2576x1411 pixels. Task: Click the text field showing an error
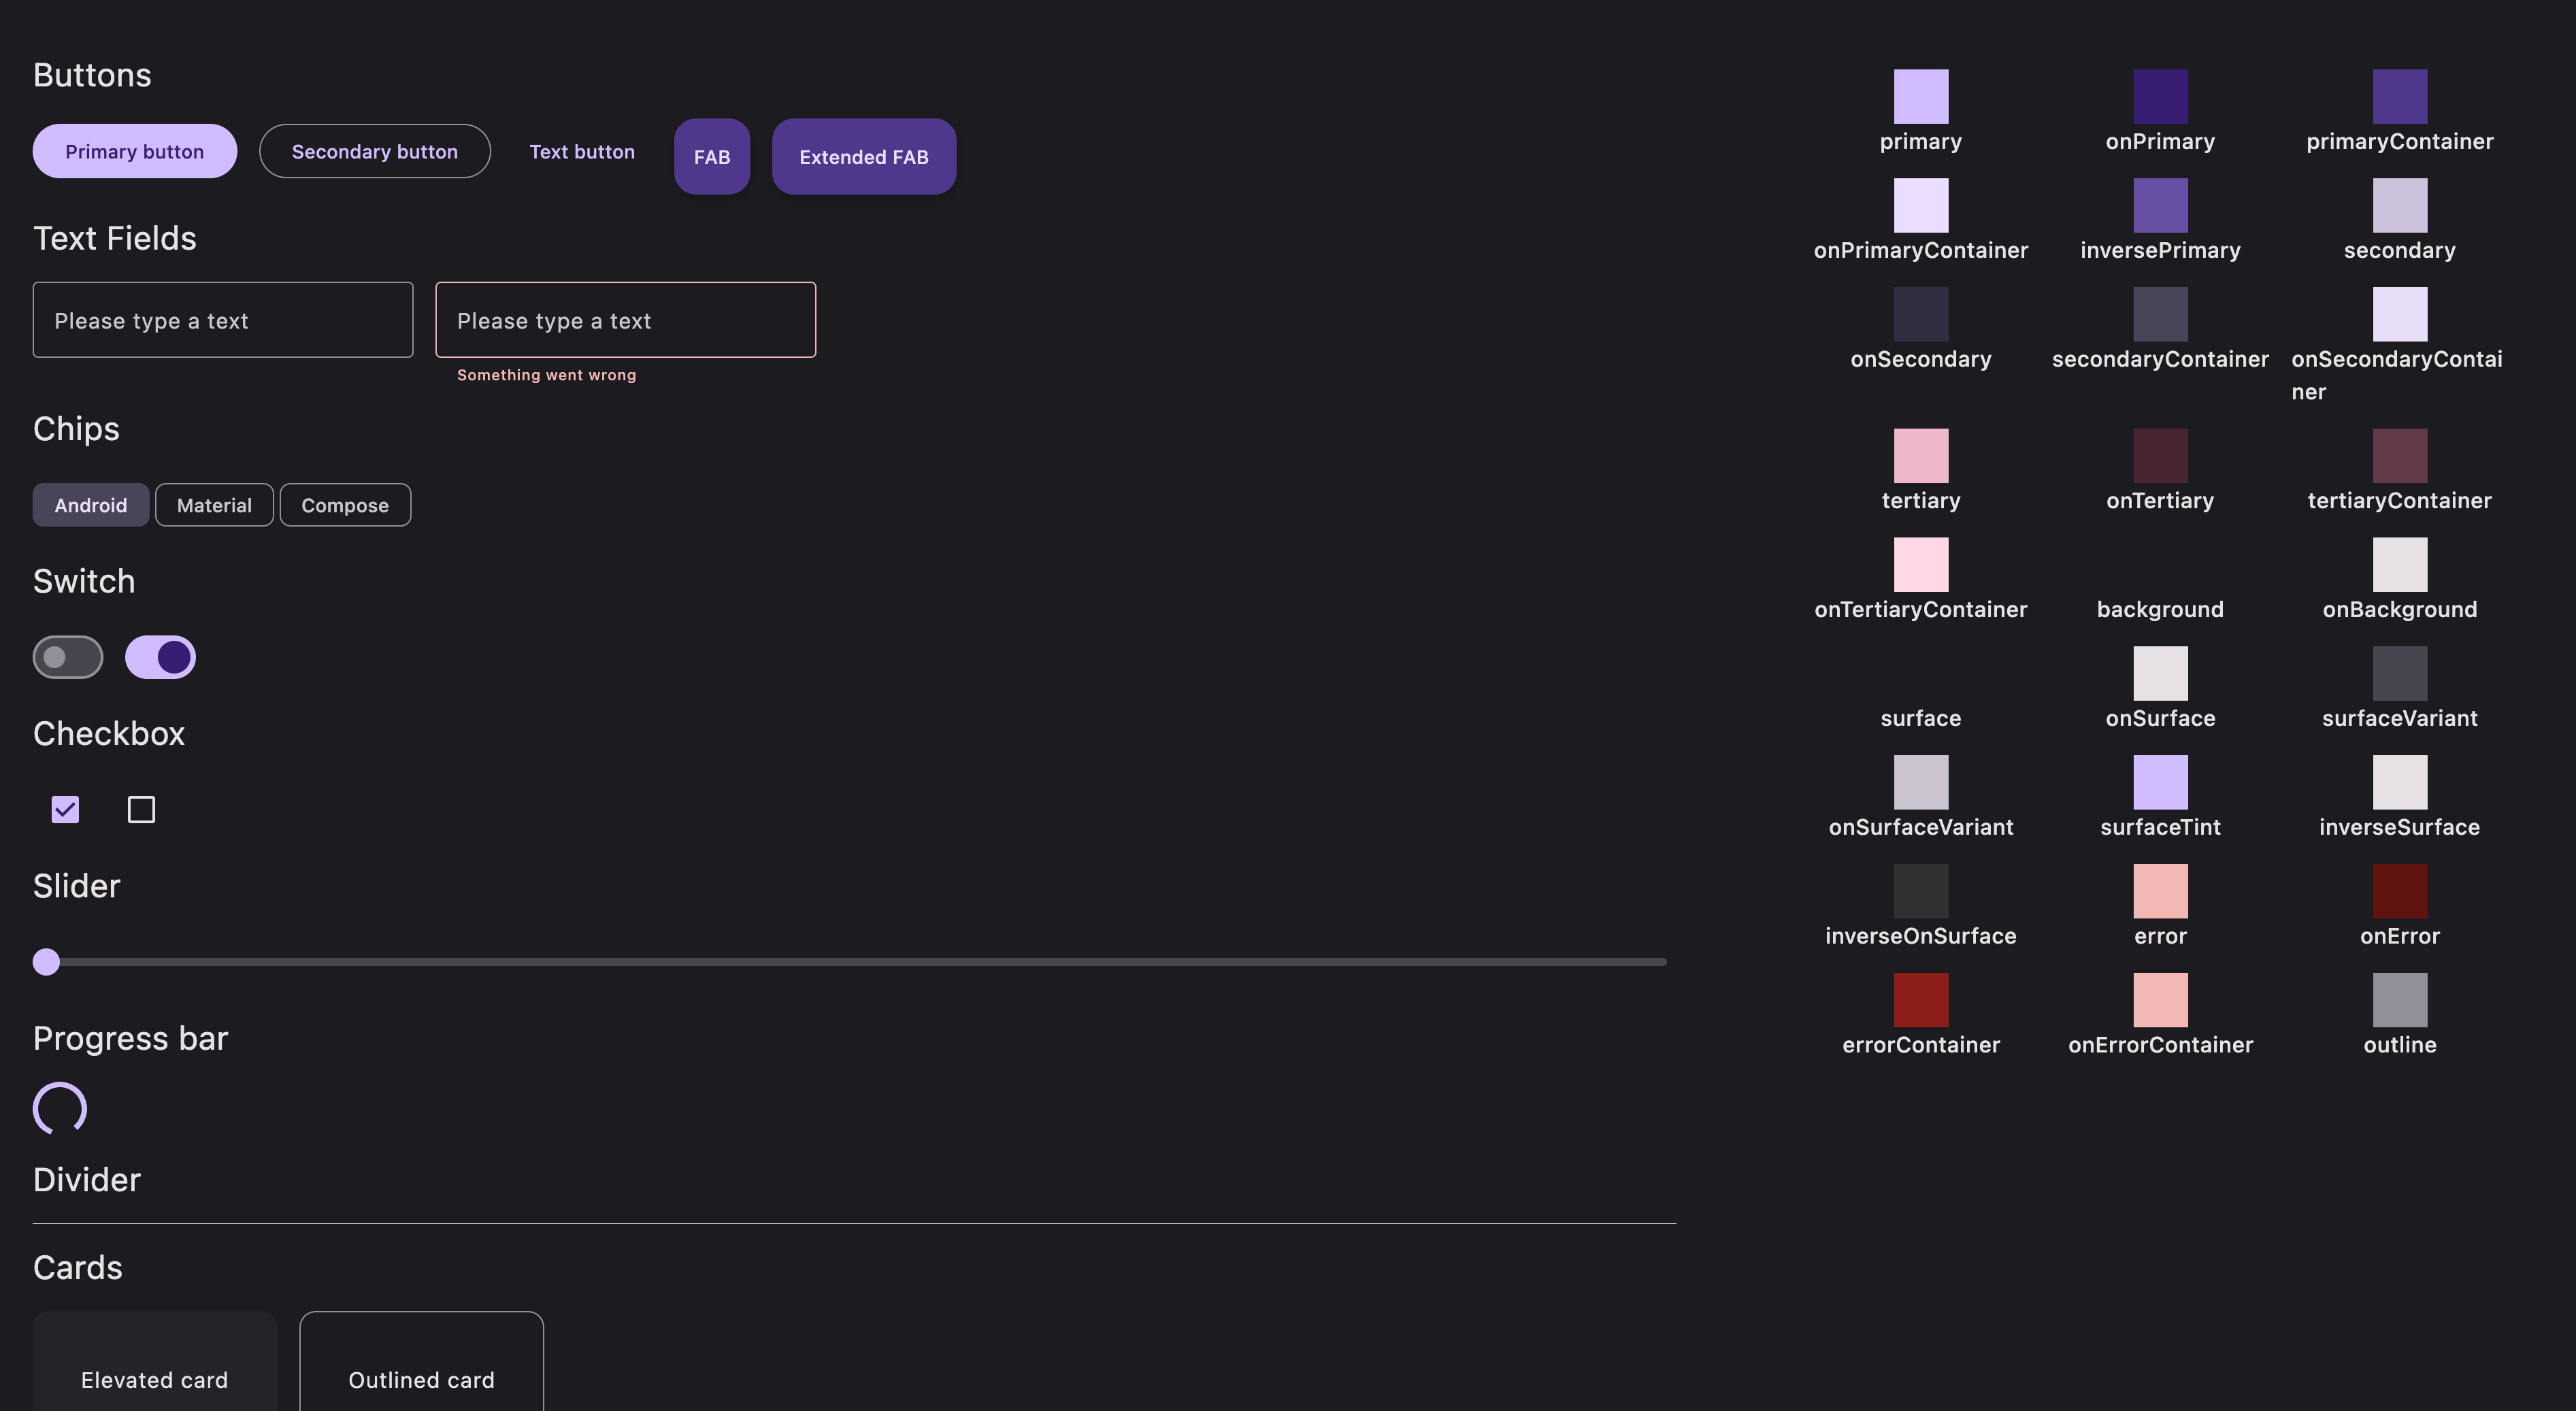(625, 320)
